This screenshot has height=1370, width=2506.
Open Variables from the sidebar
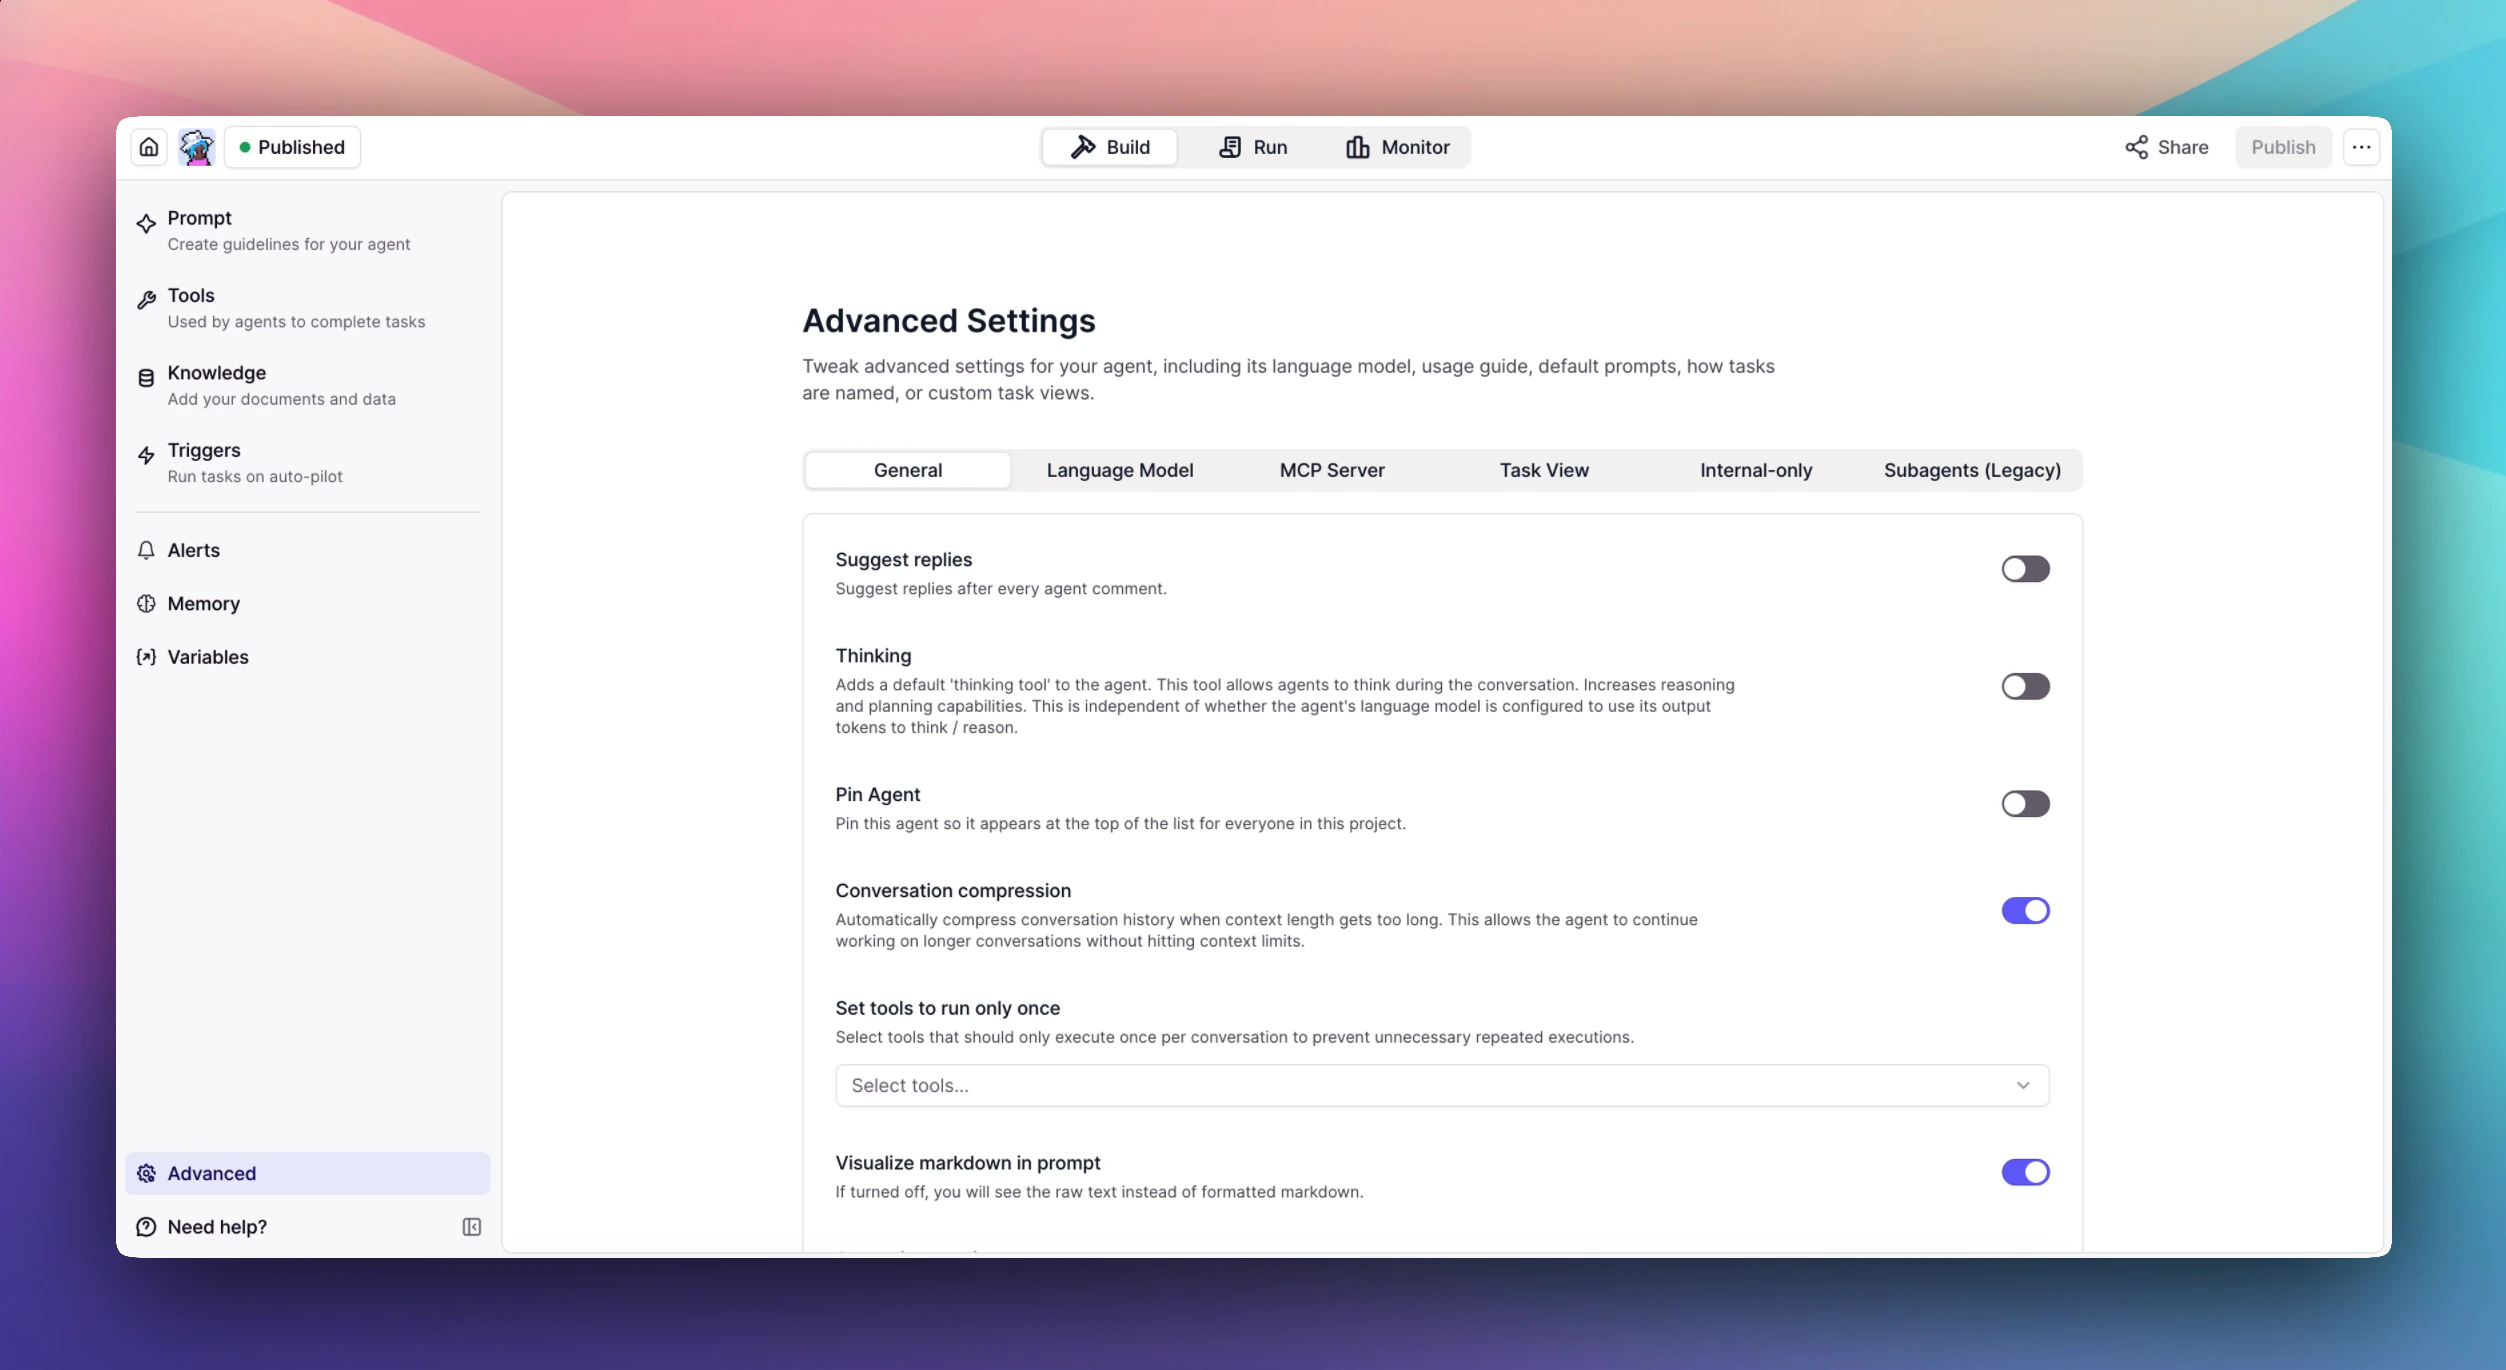click(x=207, y=657)
